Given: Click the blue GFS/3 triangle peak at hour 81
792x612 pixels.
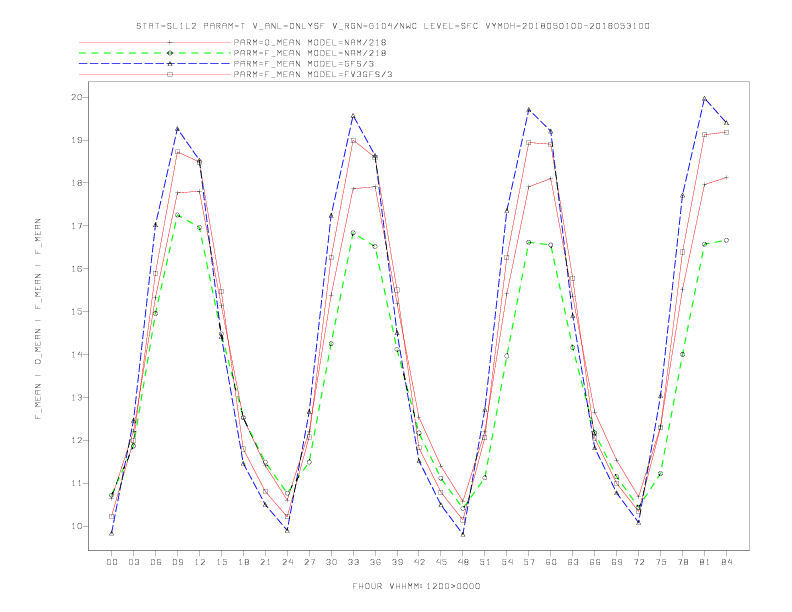Looking at the screenshot, I should click(x=705, y=98).
